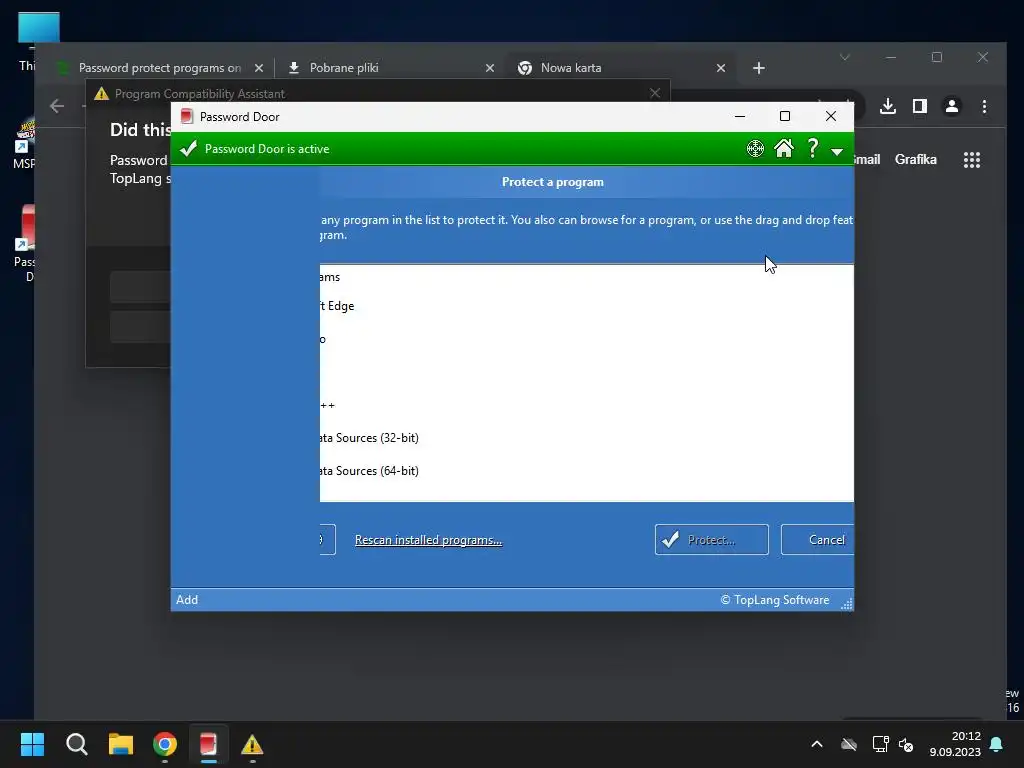Open Chrome from taskbar
1024x768 pixels.
165,744
